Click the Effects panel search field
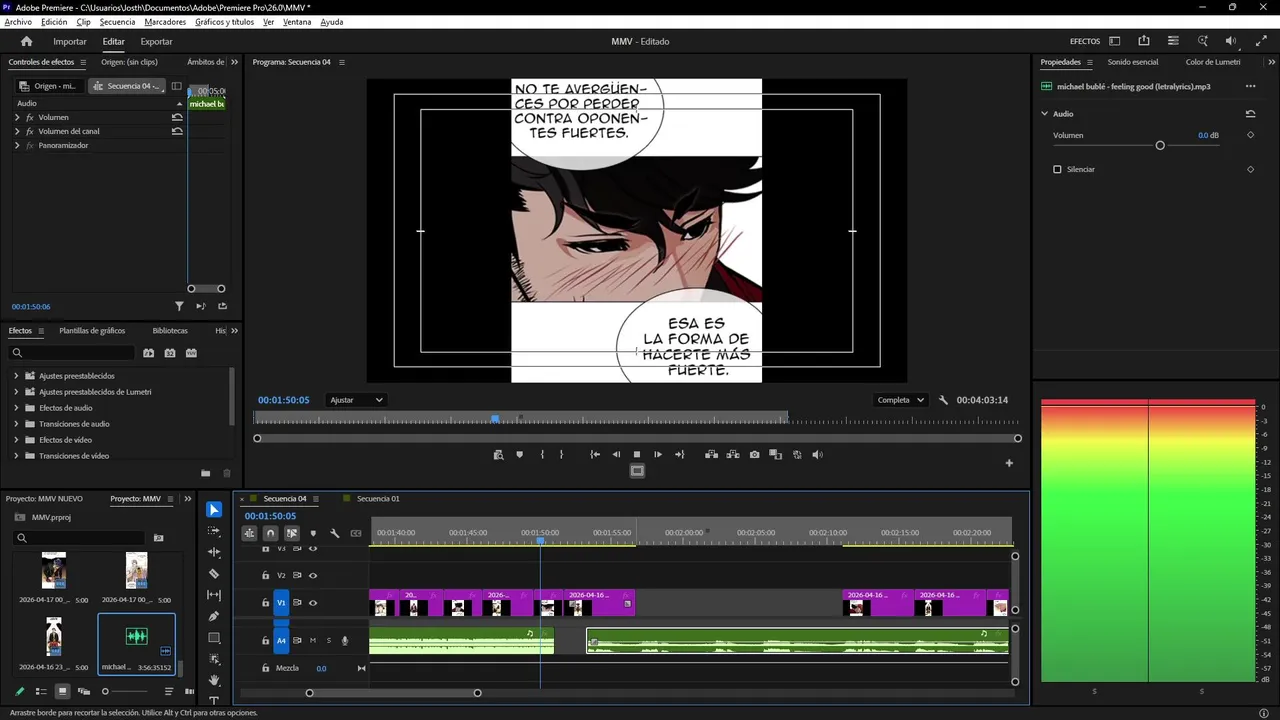The image size is (1280, 720). [72, 353]
